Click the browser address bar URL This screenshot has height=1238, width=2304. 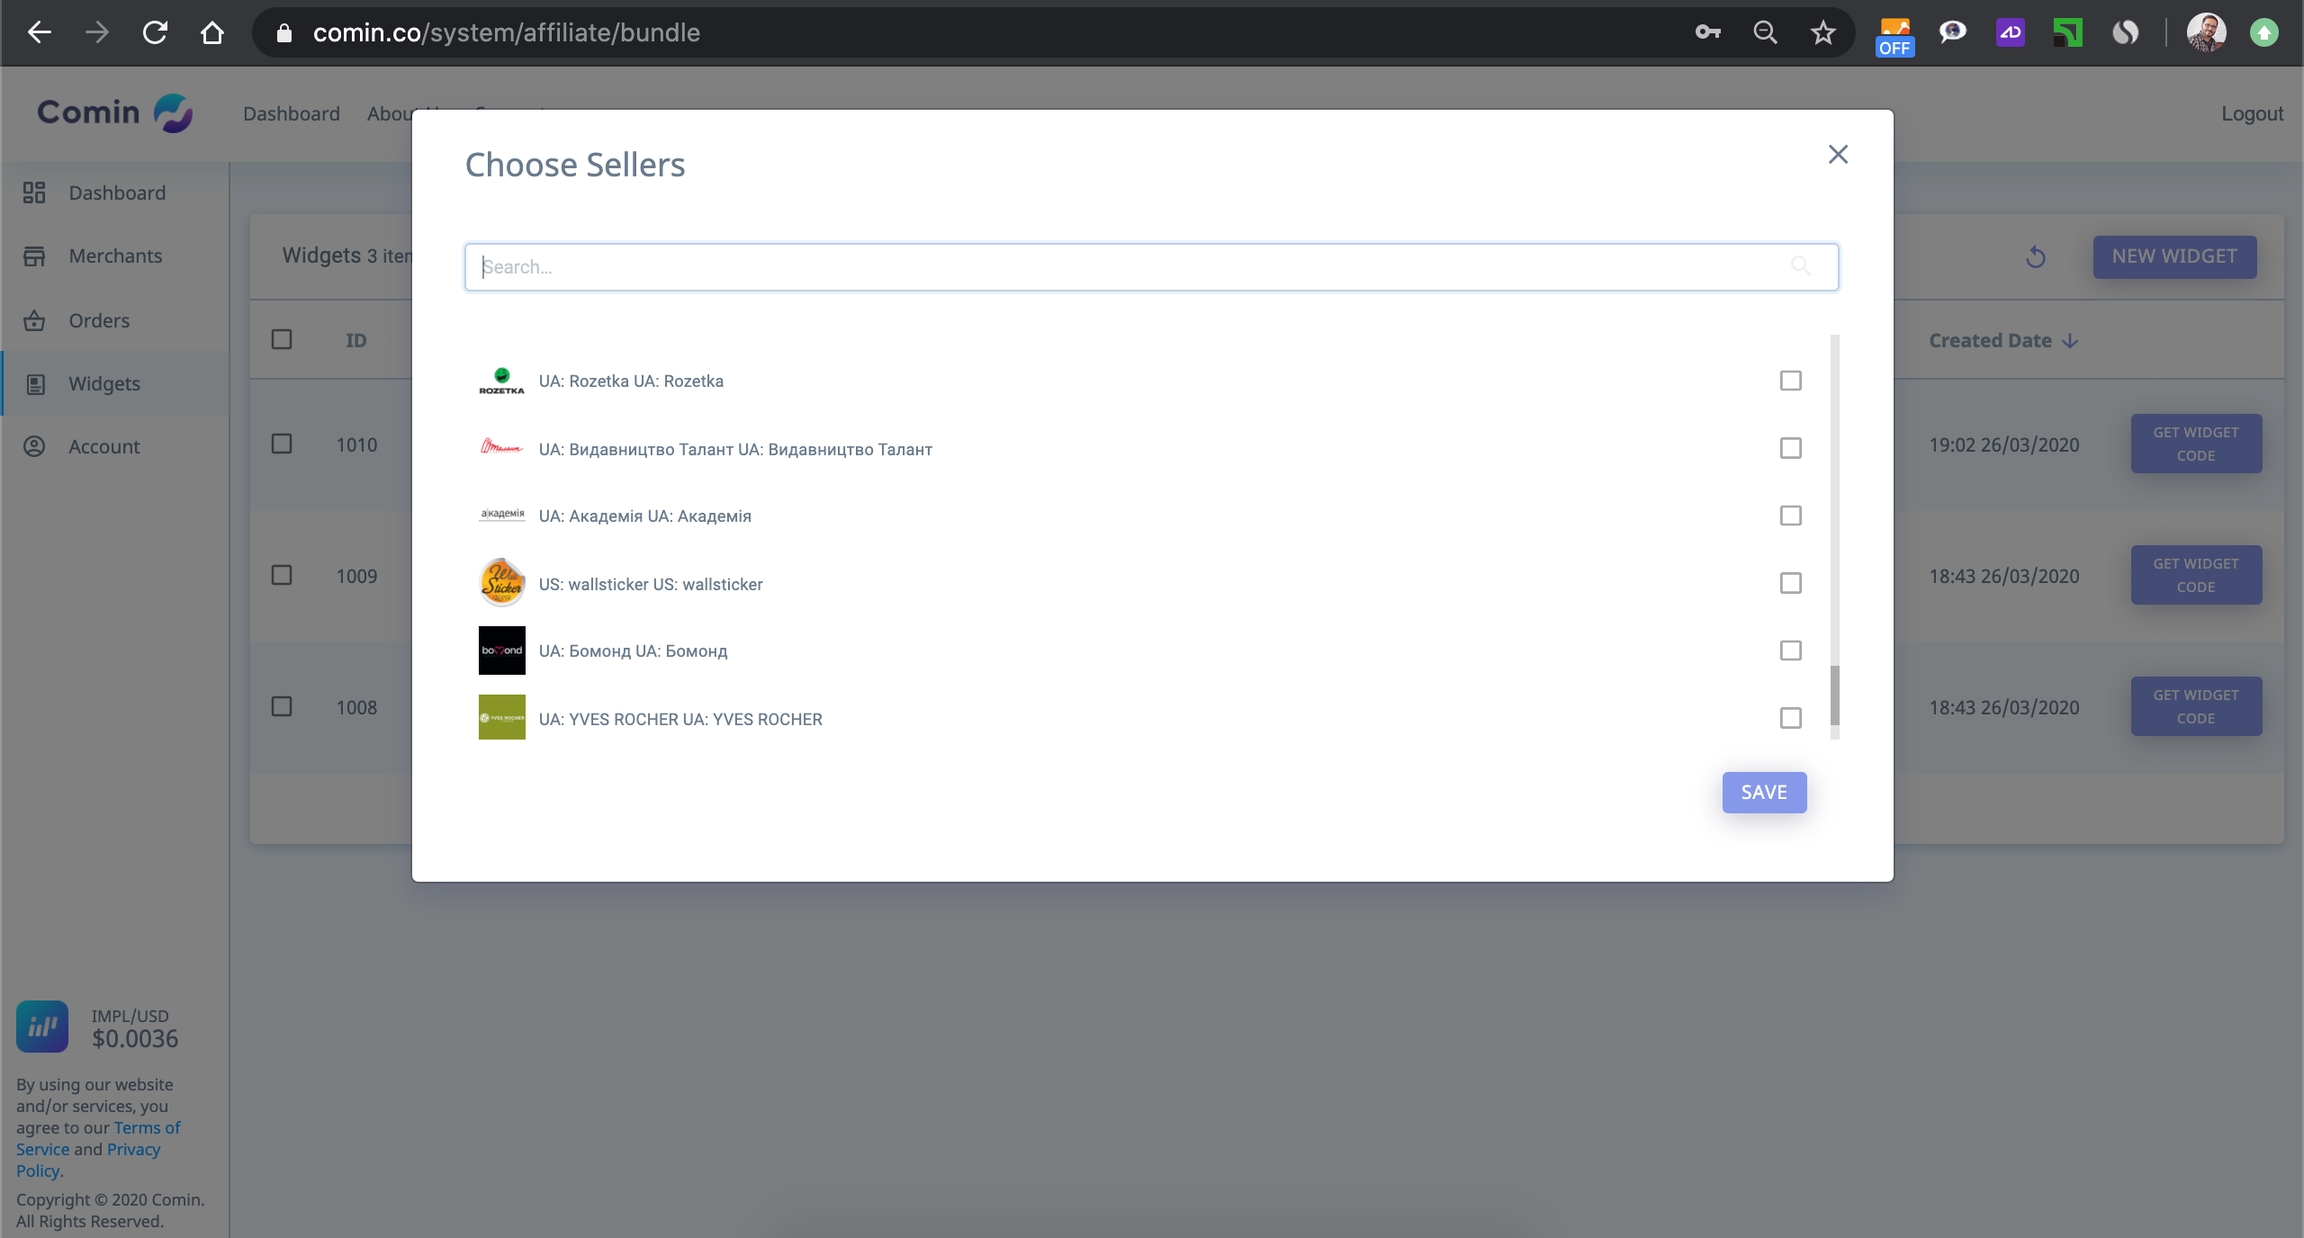click(x=506, y=32)
